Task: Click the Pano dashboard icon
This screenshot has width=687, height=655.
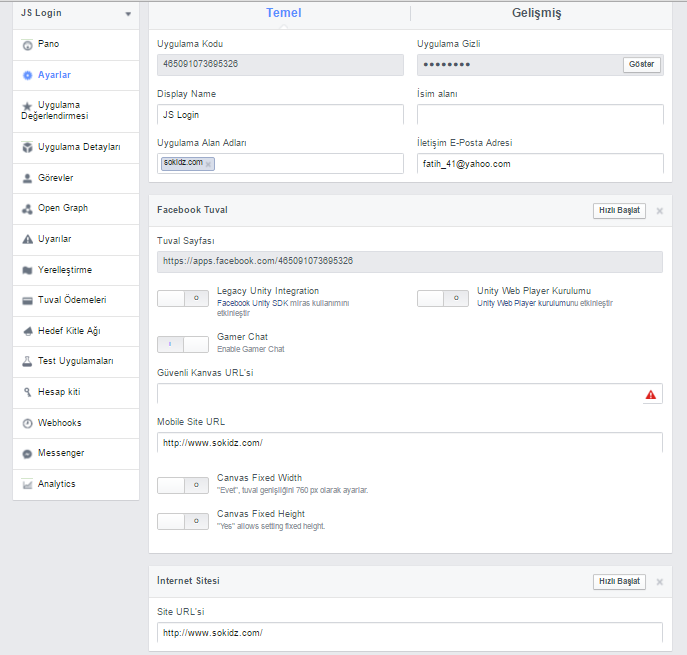Action: click(x=28, y=45)
